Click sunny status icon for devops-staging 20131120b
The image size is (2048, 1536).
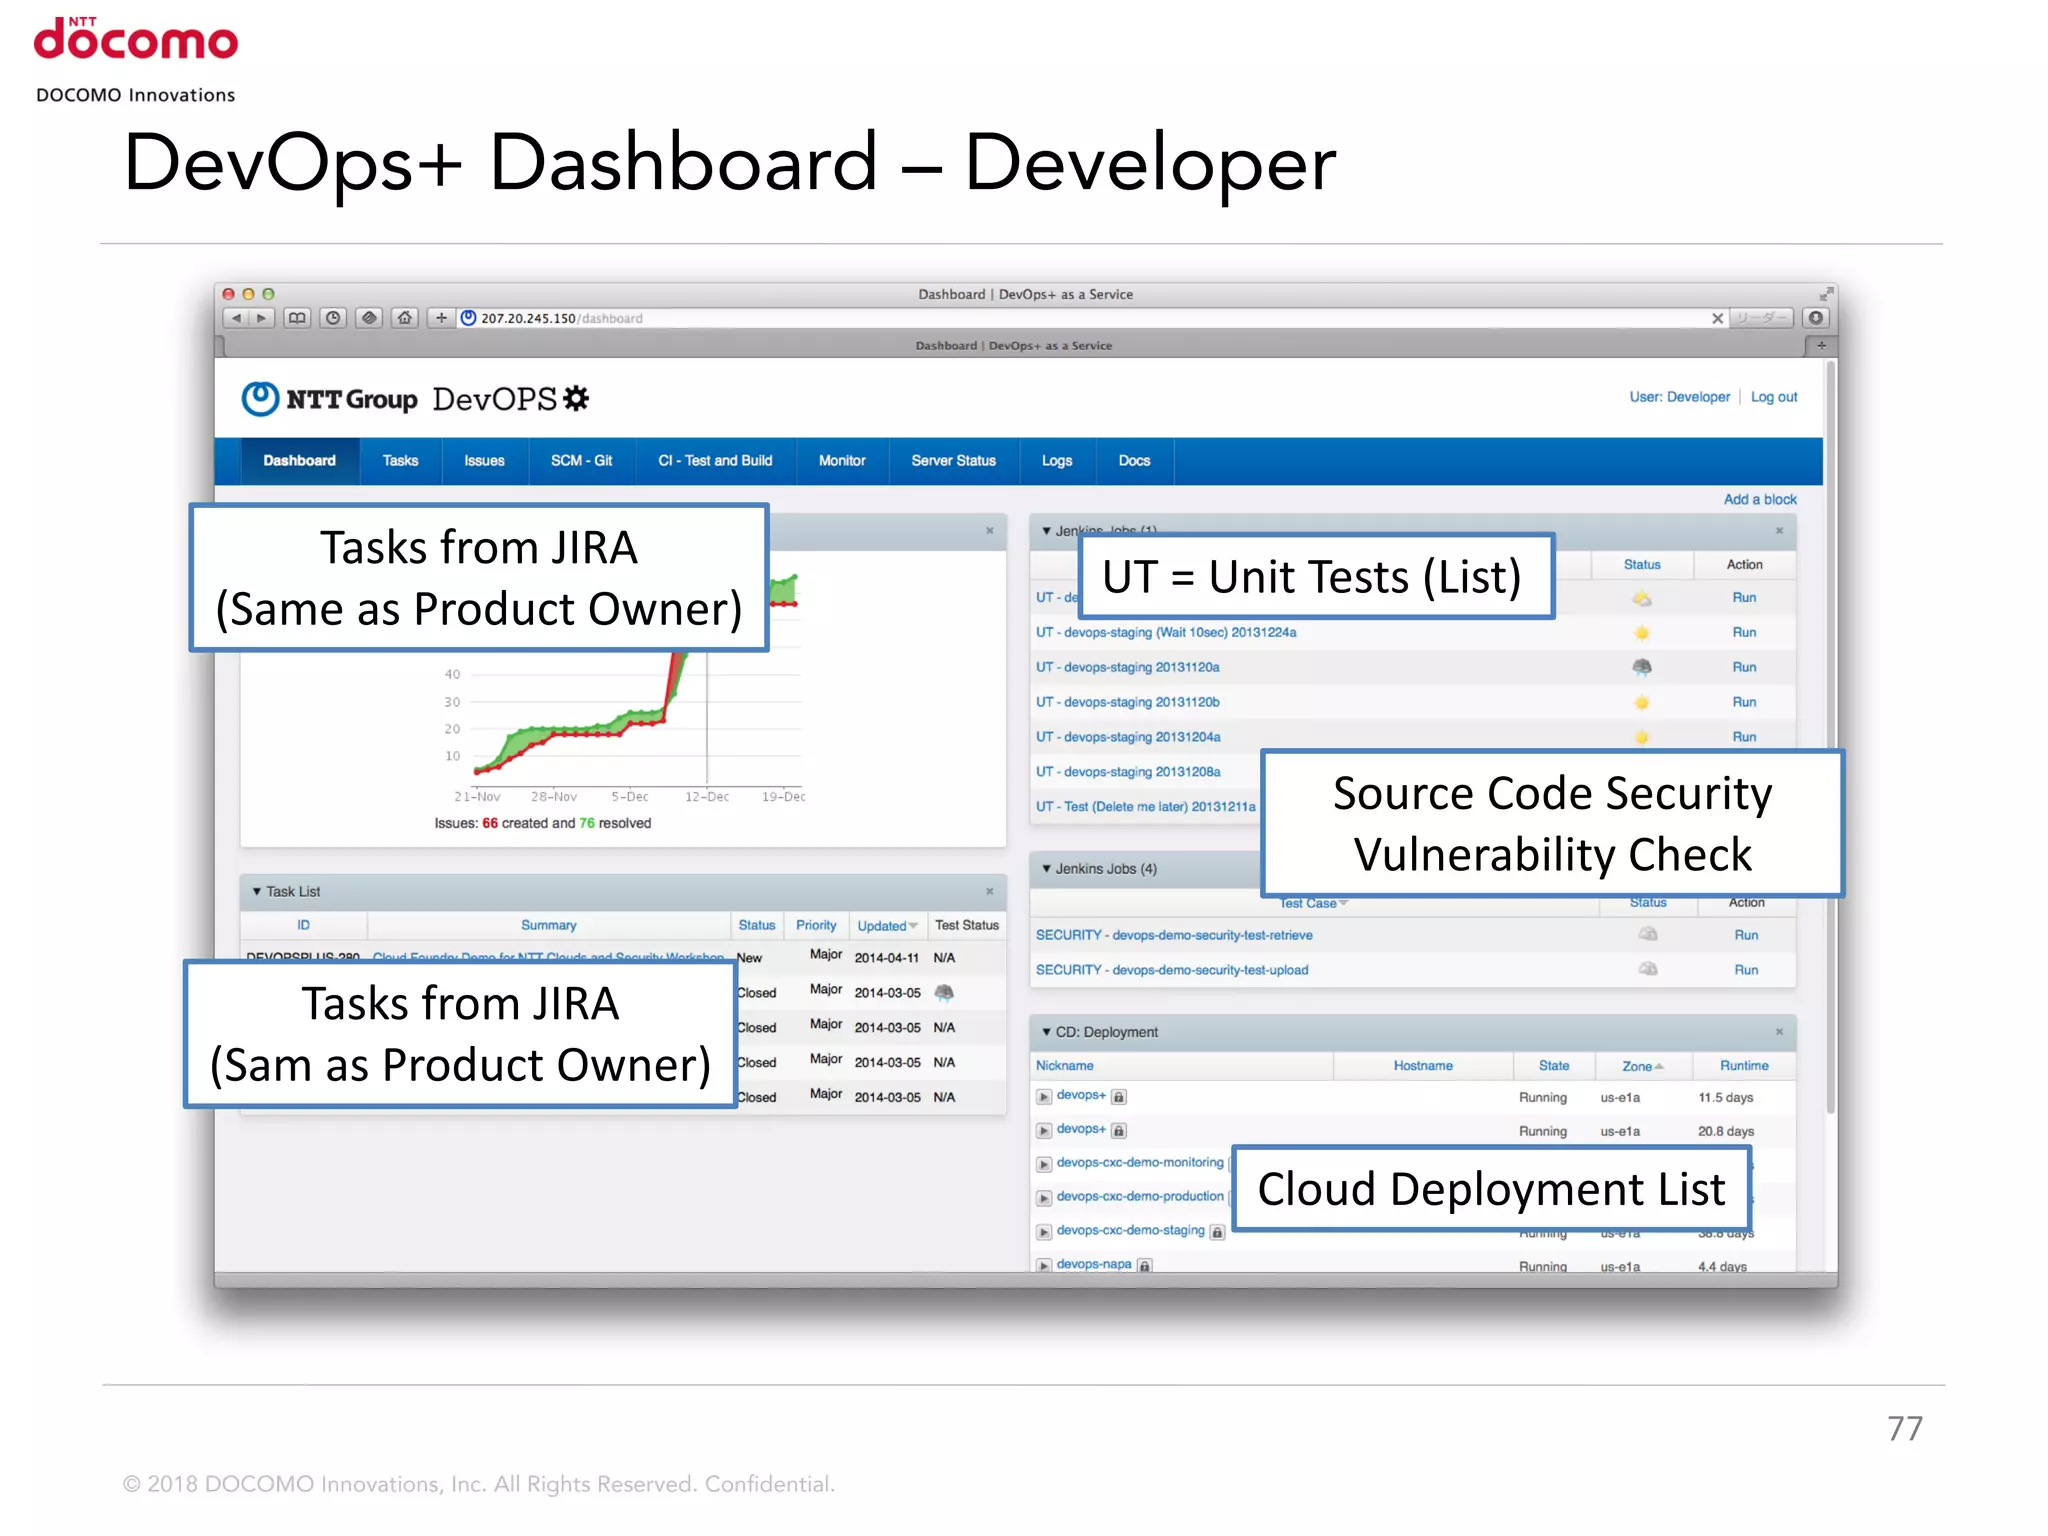[x=1642, y=702]
